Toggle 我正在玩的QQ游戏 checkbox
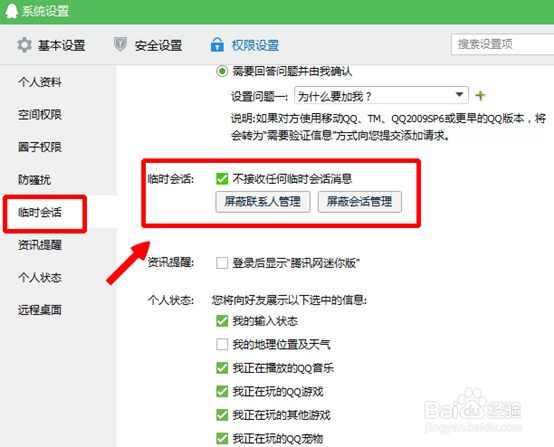Viewport: 554px width, 447px height. (x=222, y=392)
